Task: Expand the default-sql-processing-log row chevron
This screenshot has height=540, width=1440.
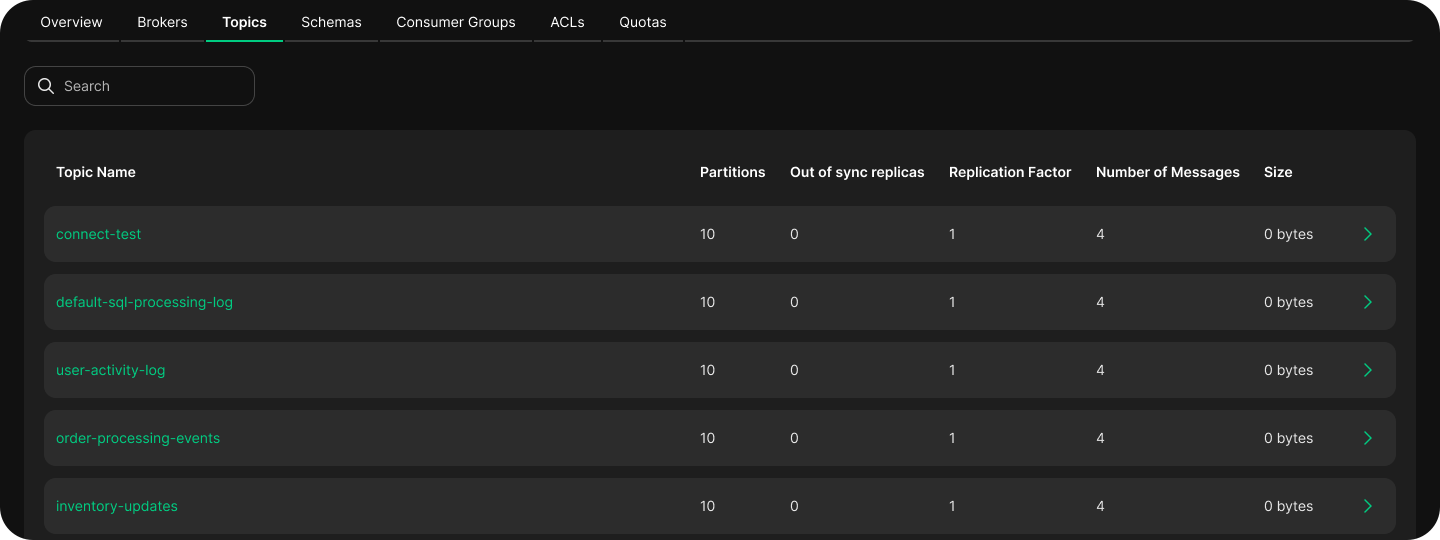Action: 1368,302
